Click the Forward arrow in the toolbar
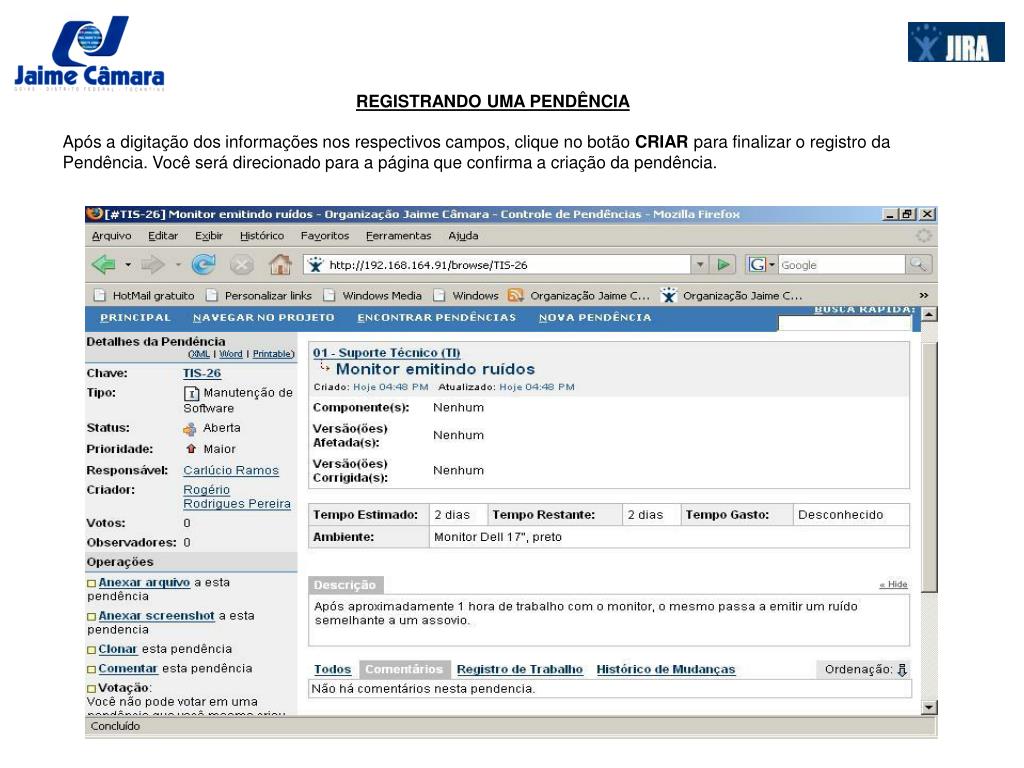 [x=152, y=264]
